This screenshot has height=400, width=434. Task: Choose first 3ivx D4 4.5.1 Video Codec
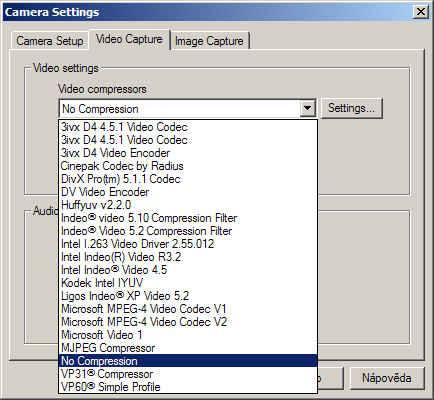188,127
